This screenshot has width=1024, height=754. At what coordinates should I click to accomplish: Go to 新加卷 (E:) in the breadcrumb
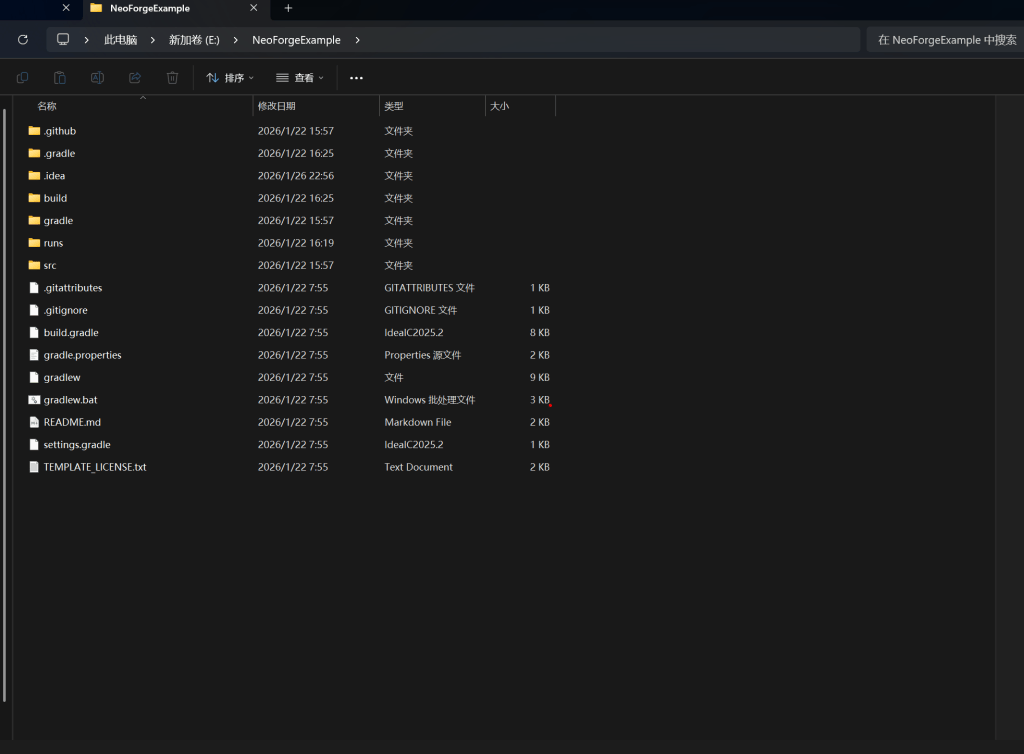pos(194,40)
